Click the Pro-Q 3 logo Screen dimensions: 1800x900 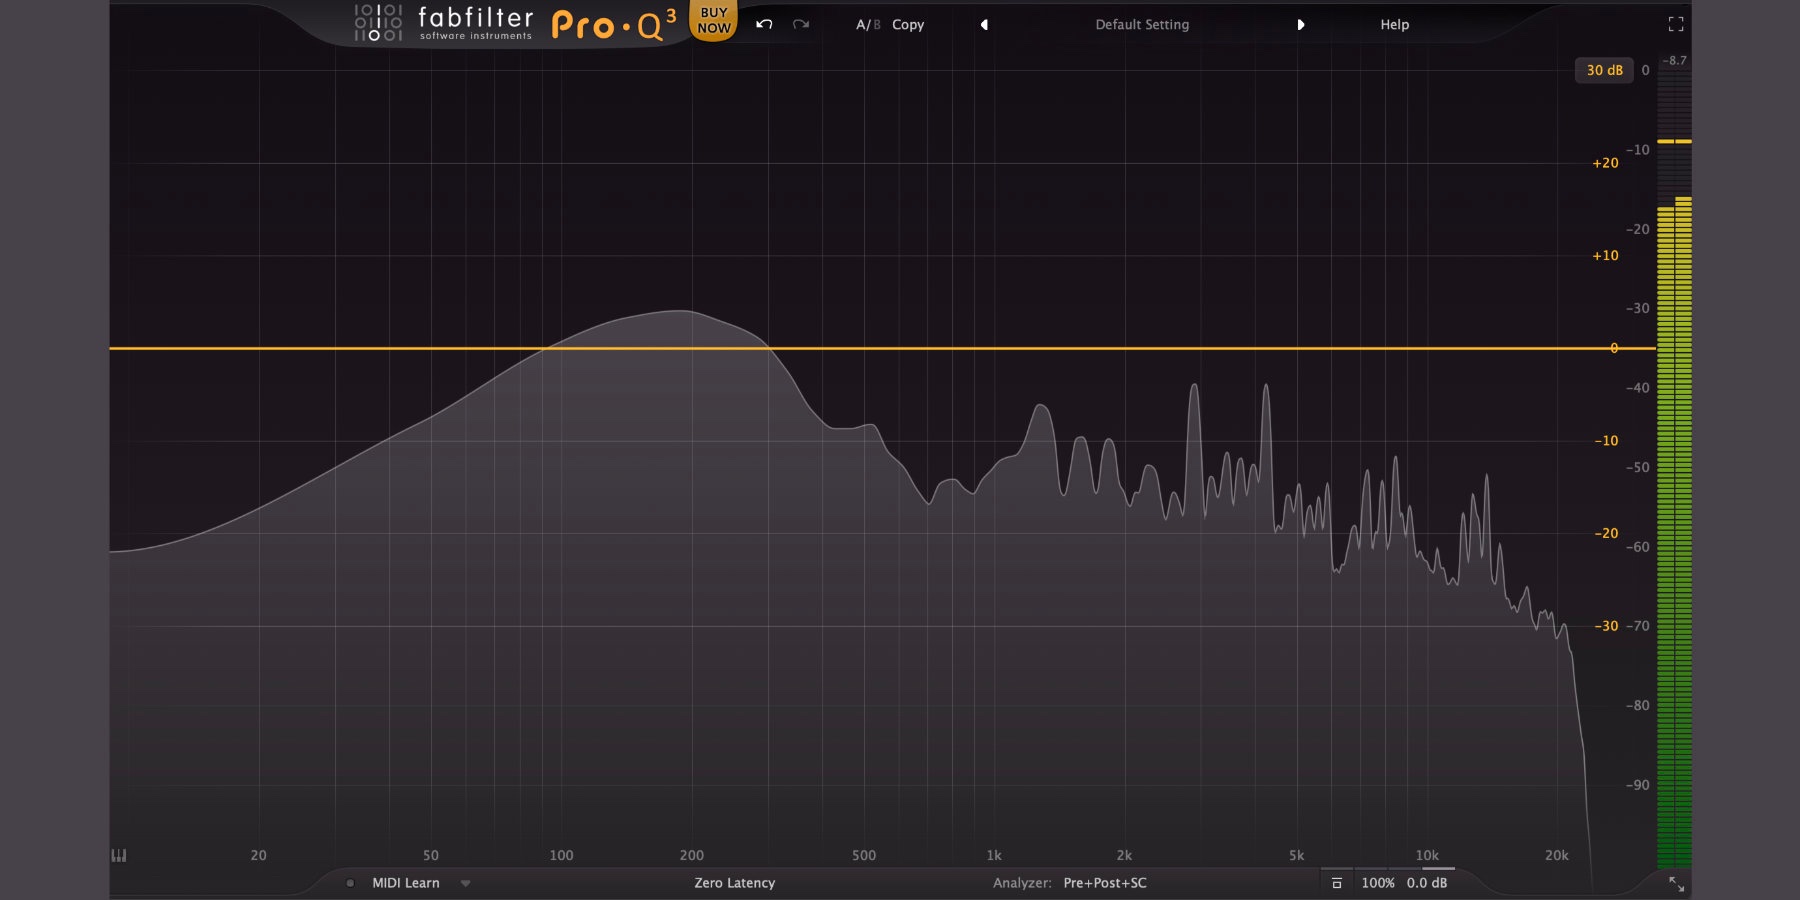(x=610, y=24)
